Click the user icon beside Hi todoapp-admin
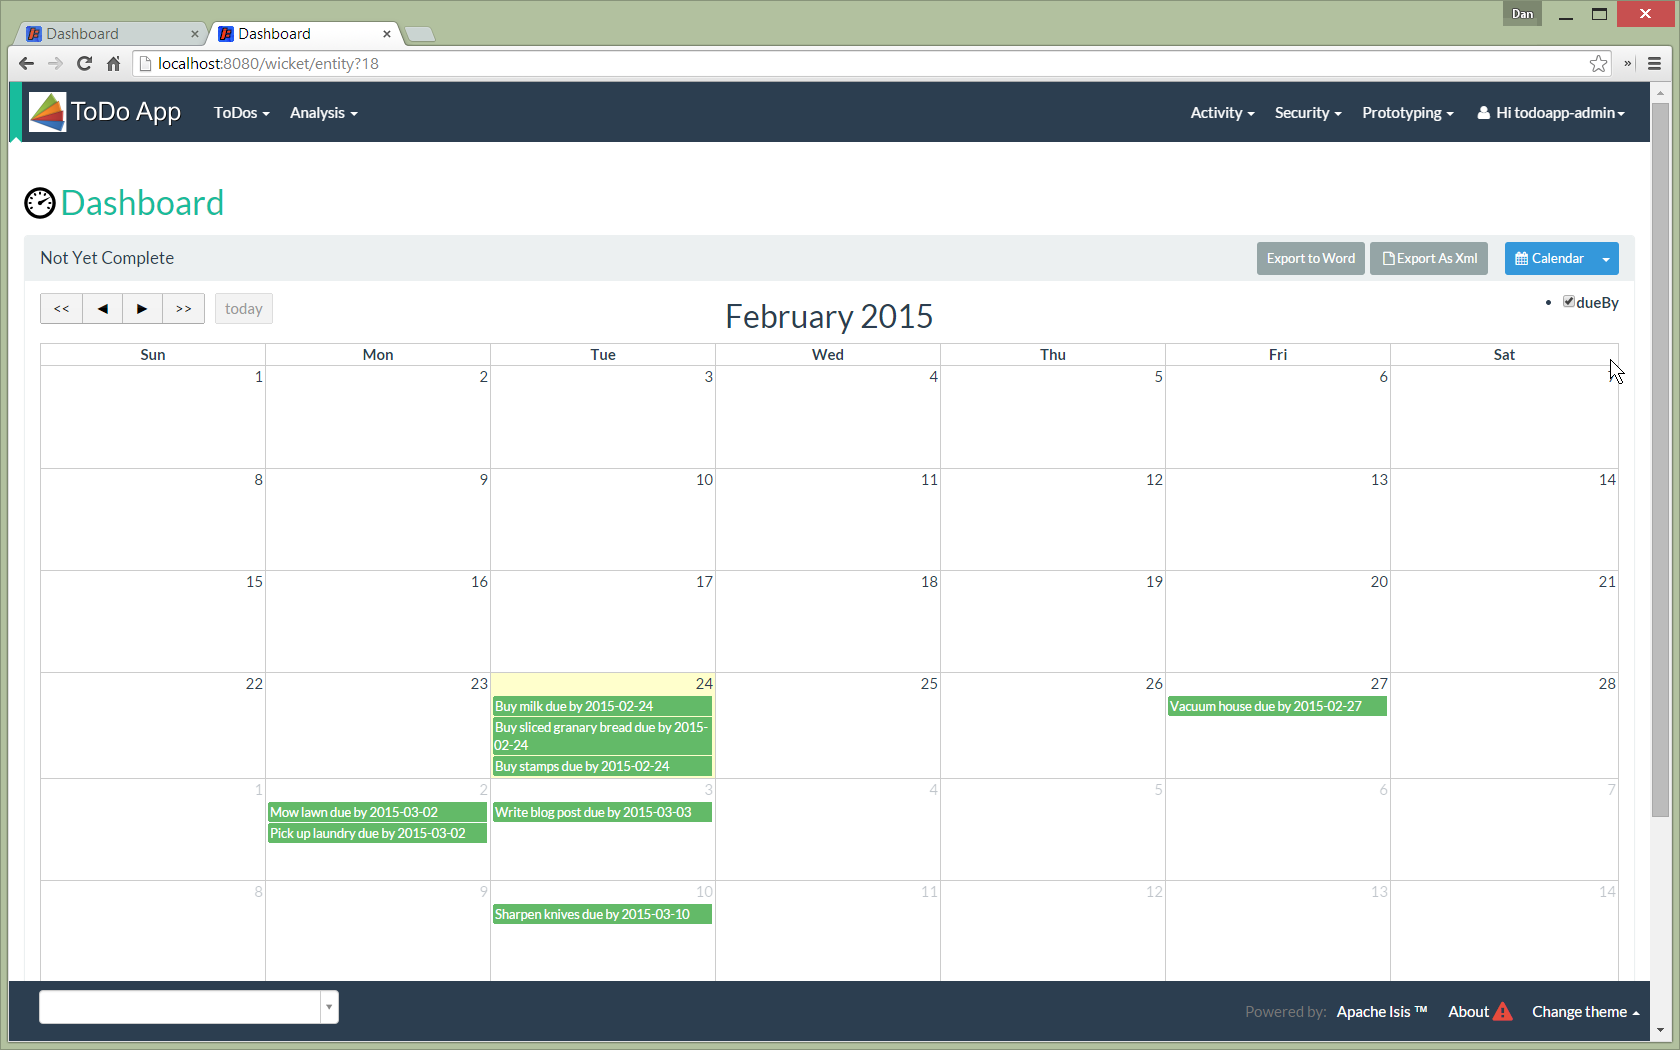 (x=1482, y=112)
